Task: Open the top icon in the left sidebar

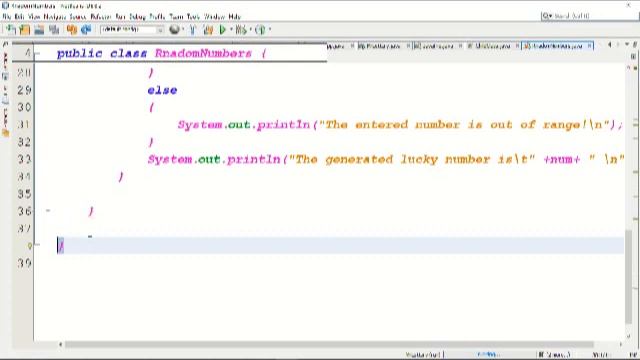Action: 5,44
